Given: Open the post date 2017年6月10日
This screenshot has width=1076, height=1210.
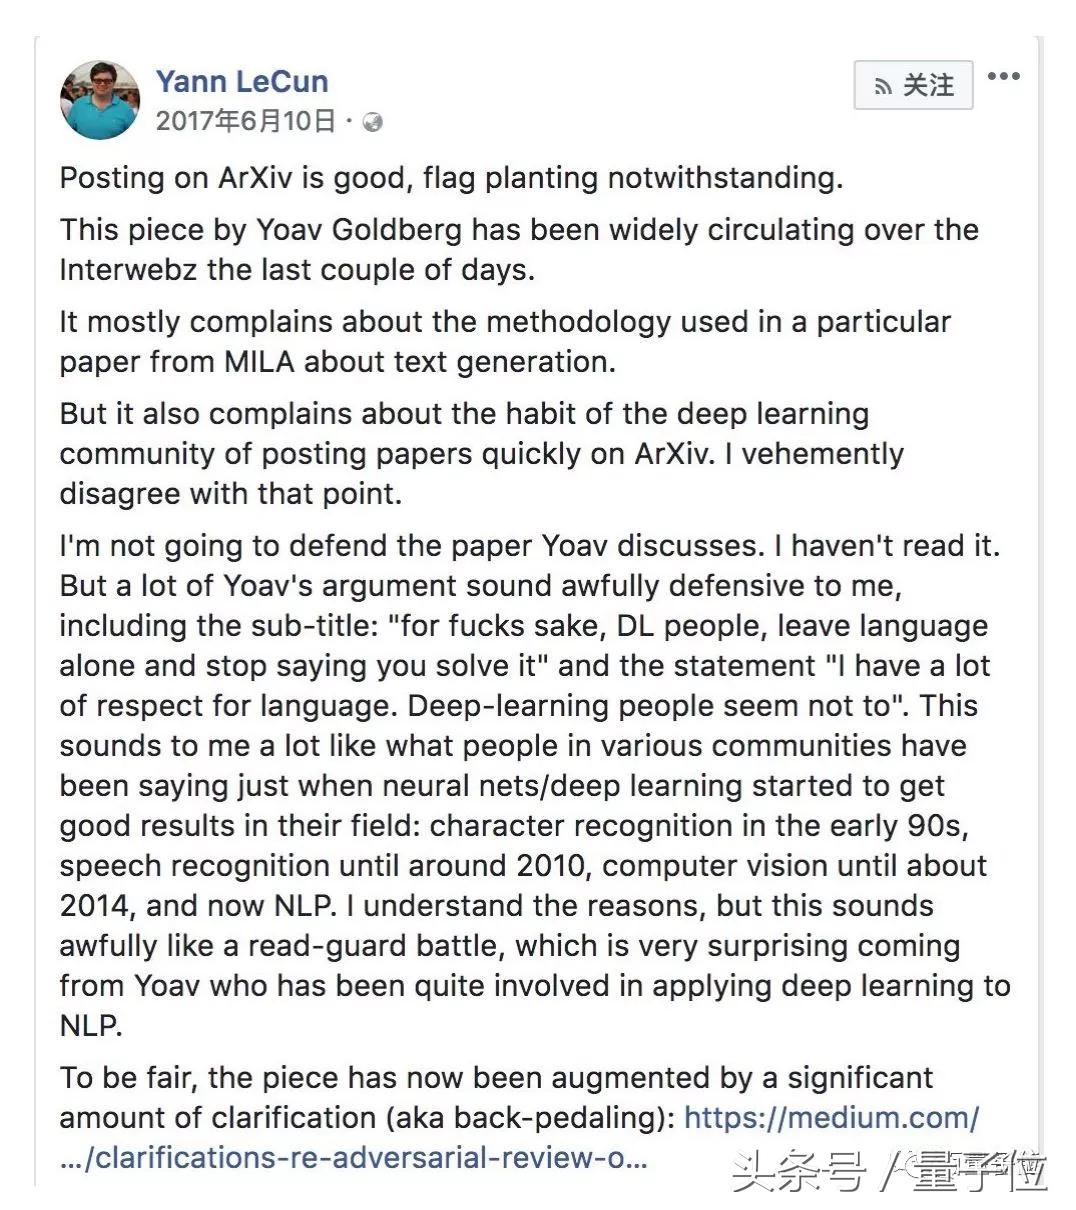Looking at the screenshot, I should (x=246, y=121).
